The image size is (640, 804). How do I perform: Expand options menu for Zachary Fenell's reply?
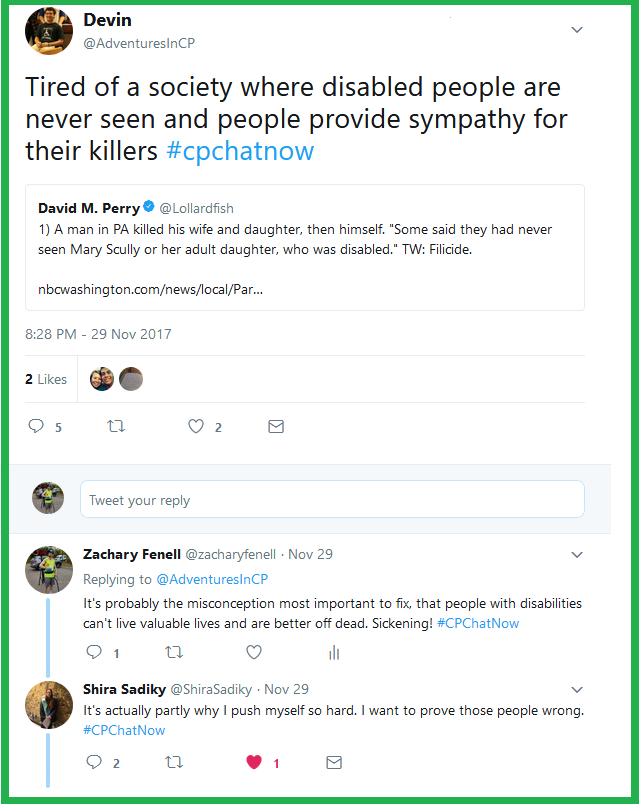577,554
